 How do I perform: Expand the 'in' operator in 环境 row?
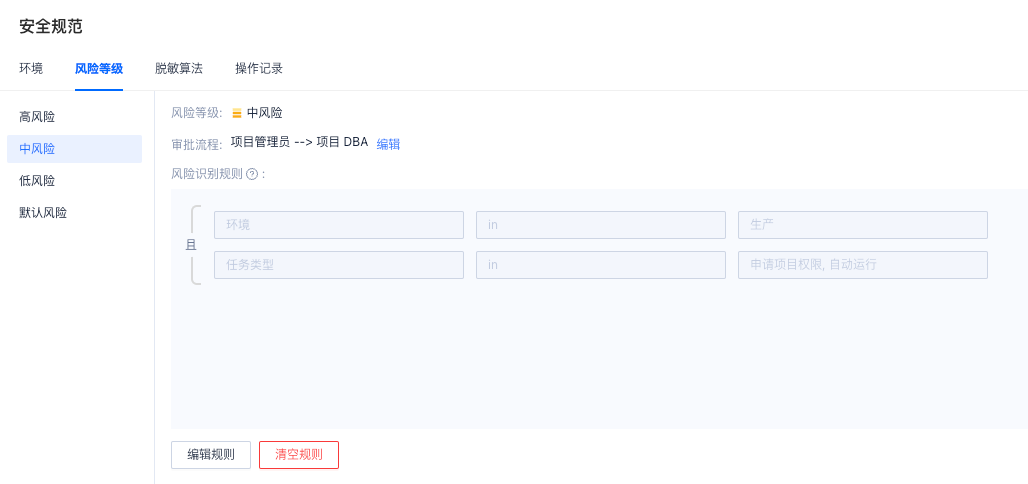[600, 225]
